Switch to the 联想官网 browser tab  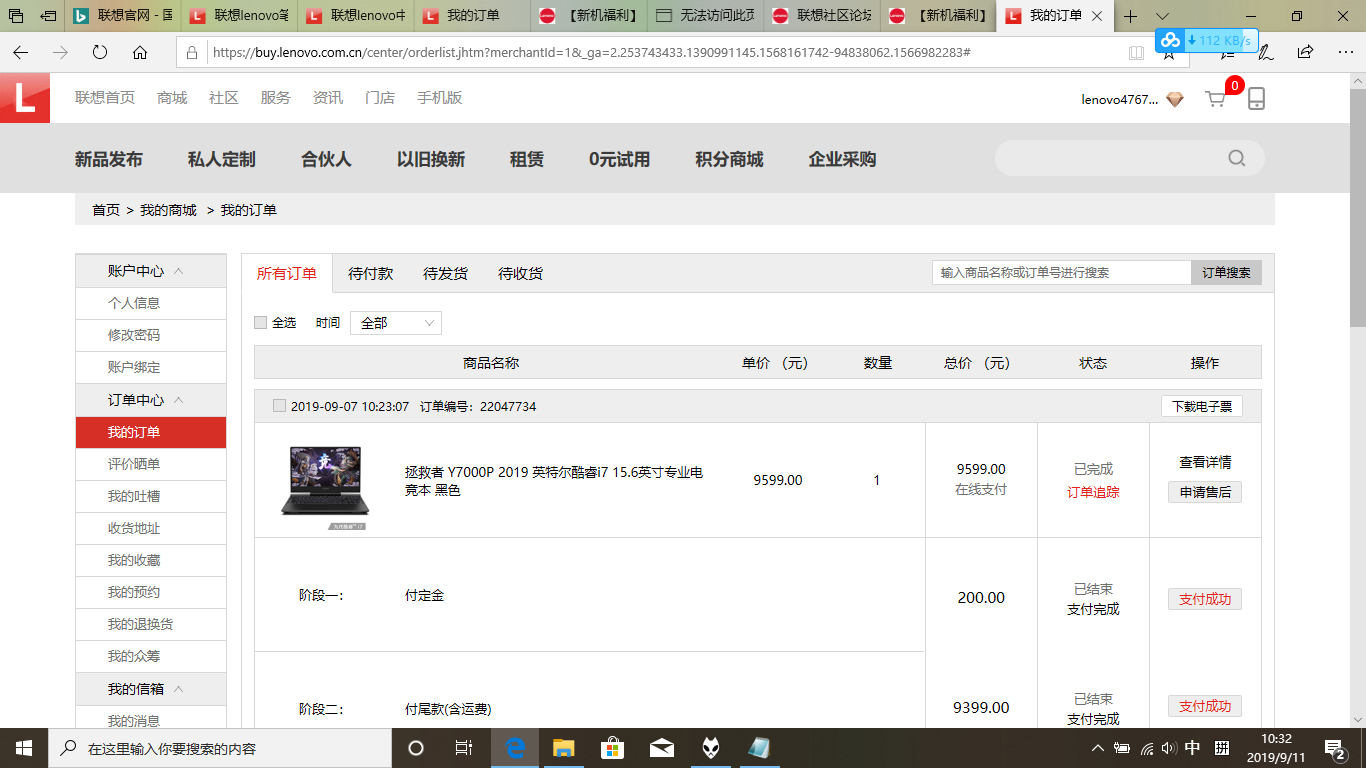(x=123, y=16)
